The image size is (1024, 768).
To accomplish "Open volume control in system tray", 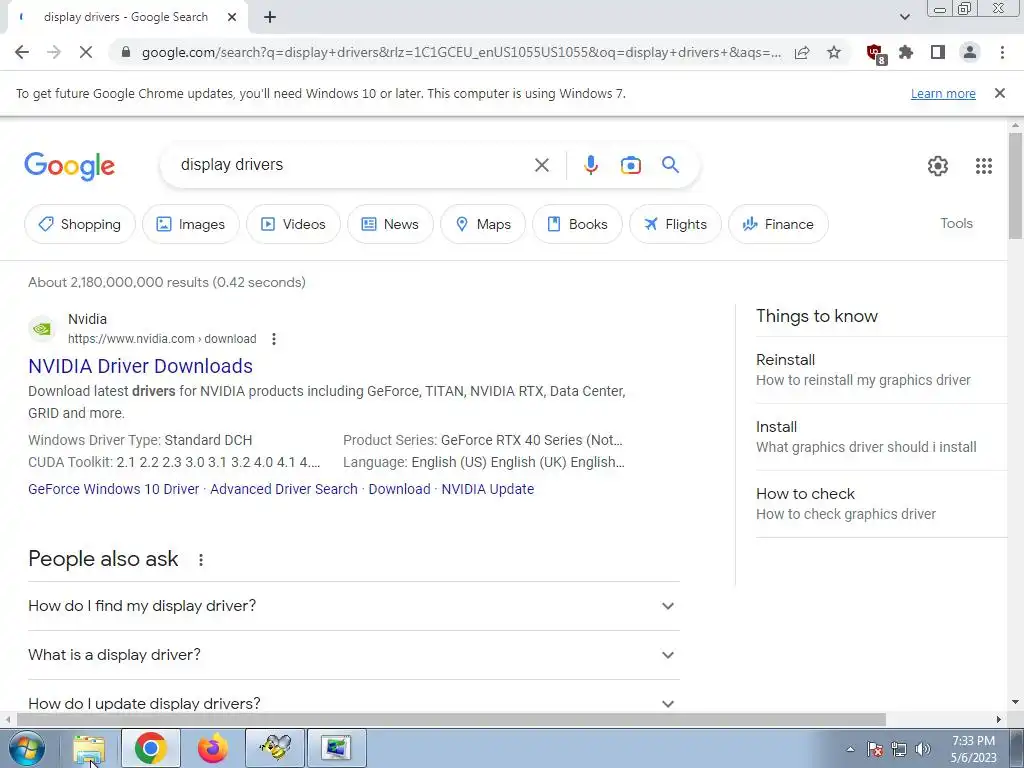I will (x=923, y=749).
